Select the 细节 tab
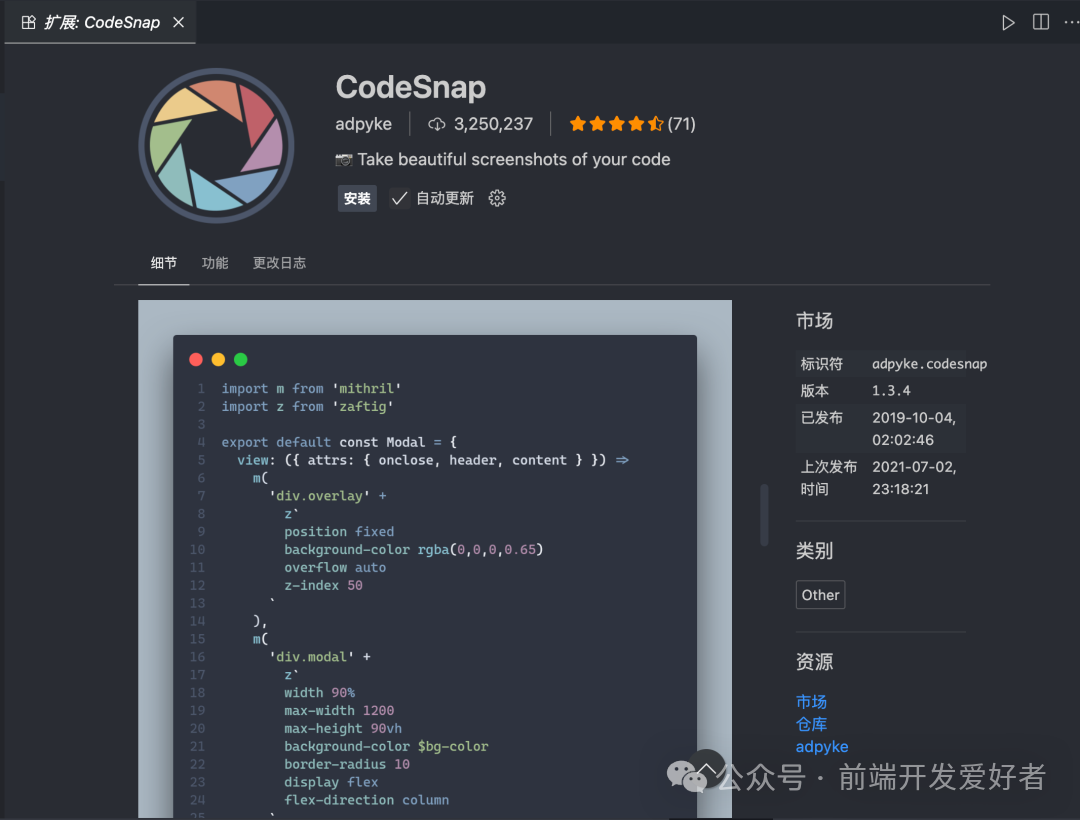Viewport: 1080px width, 820px height. (163, 263)
